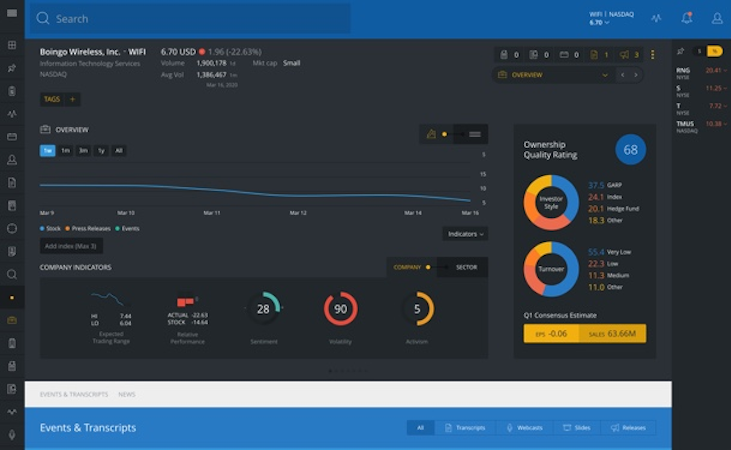Open the hamburger menu in the sidebar
This screenshot has height=450, width=731.
(x=12, y=13)
